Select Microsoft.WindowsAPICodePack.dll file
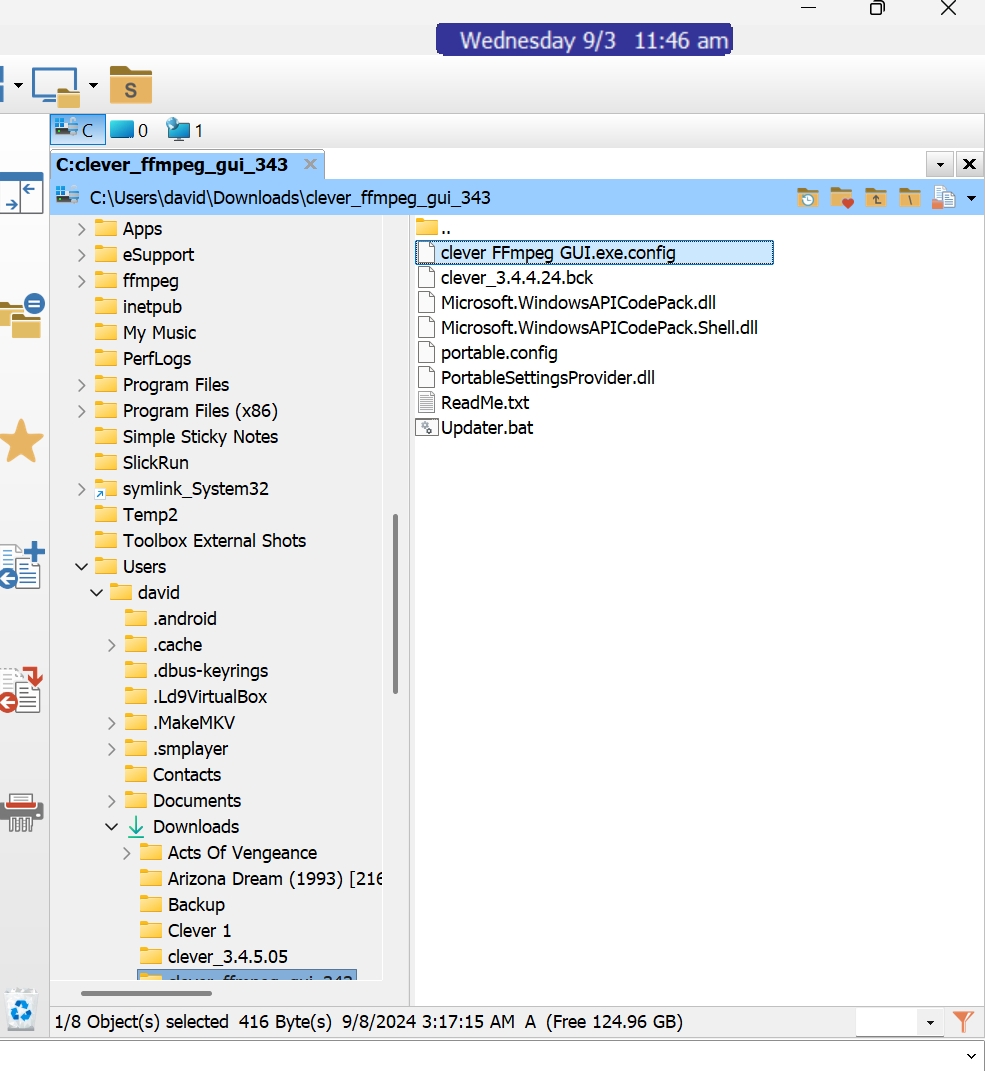The height and width of the screenshot is (1071, 985). pos(566,303)
